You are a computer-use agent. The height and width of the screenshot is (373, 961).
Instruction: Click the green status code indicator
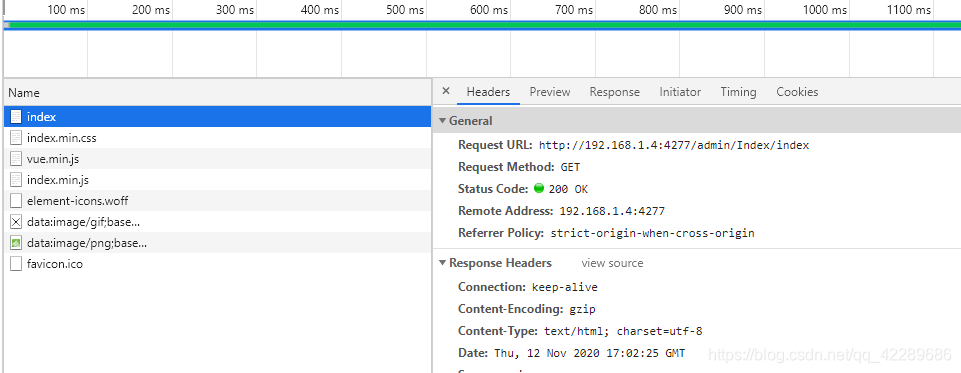[539, 189]
